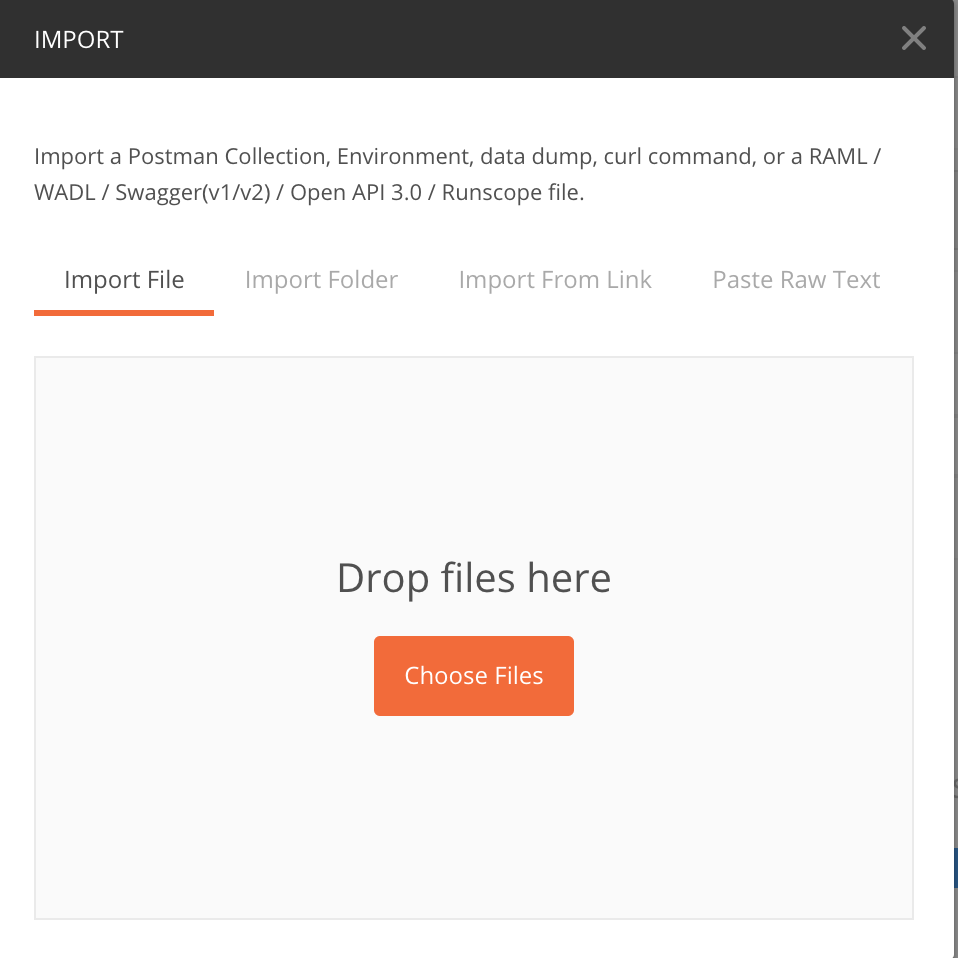The height and width of the screenshot is (958, 958).
Task: Go to the Paste Raw Text tab
Action: pos(796,280)
